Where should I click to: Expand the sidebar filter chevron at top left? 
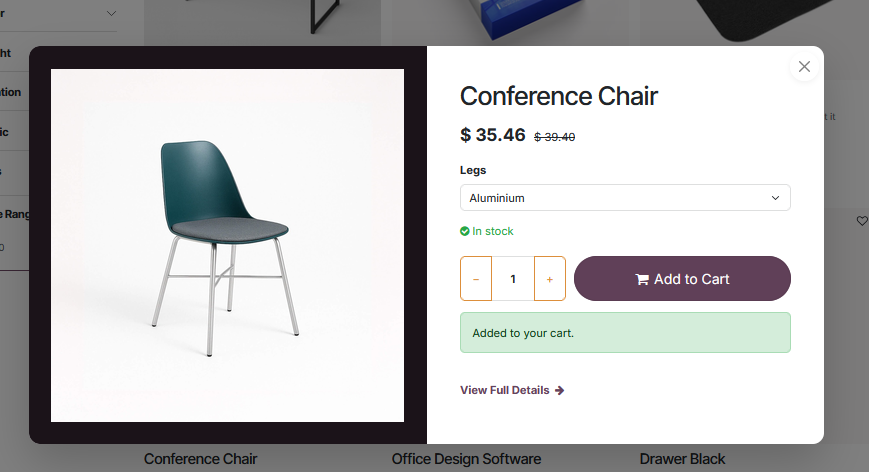coord(111,13)
